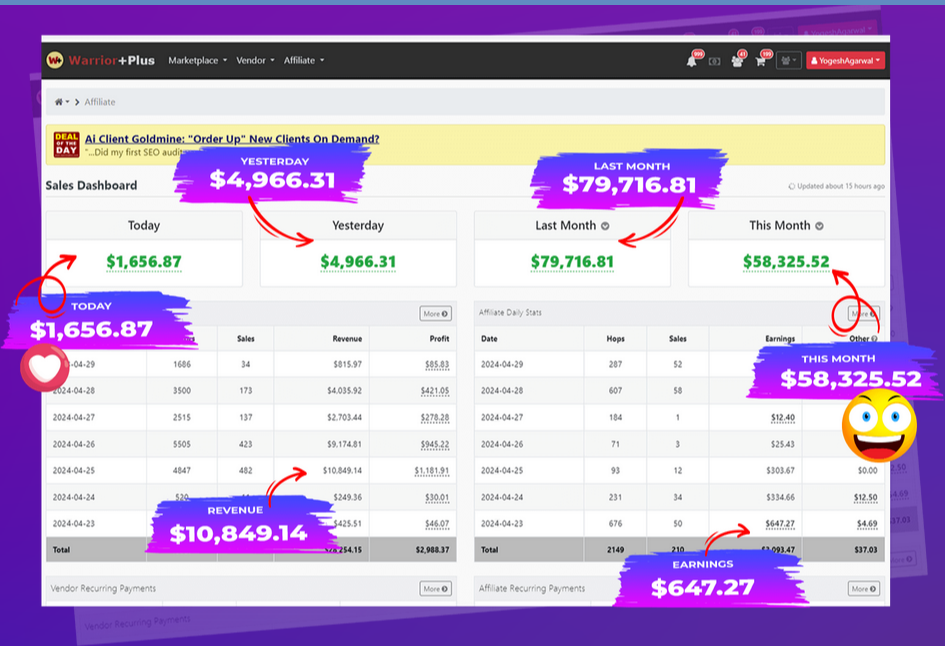Open the shopping cart icon

[x=761, y=61]
